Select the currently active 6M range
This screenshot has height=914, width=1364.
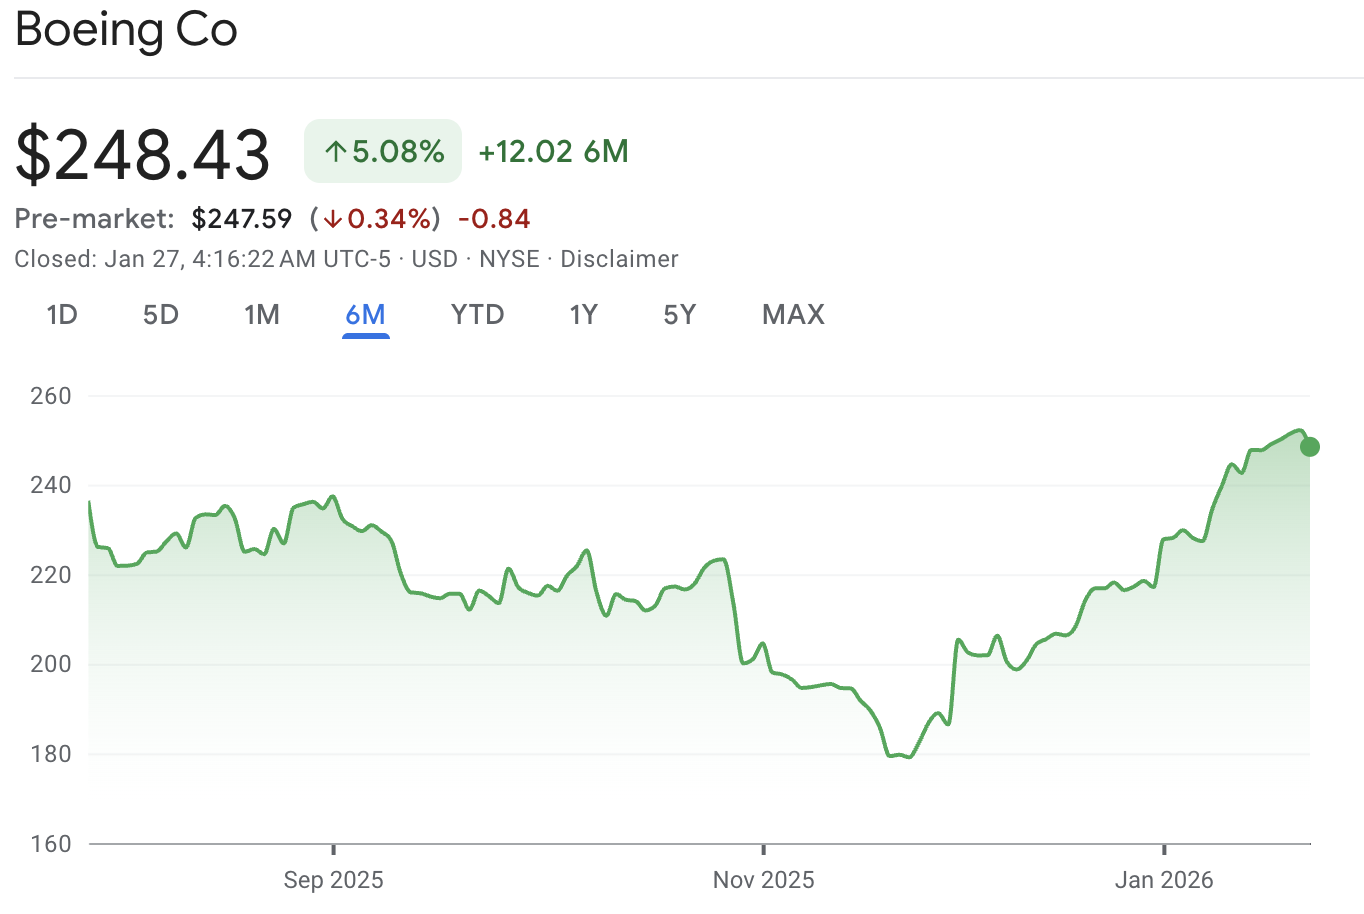pyautogui.click(x=366, y=314)
